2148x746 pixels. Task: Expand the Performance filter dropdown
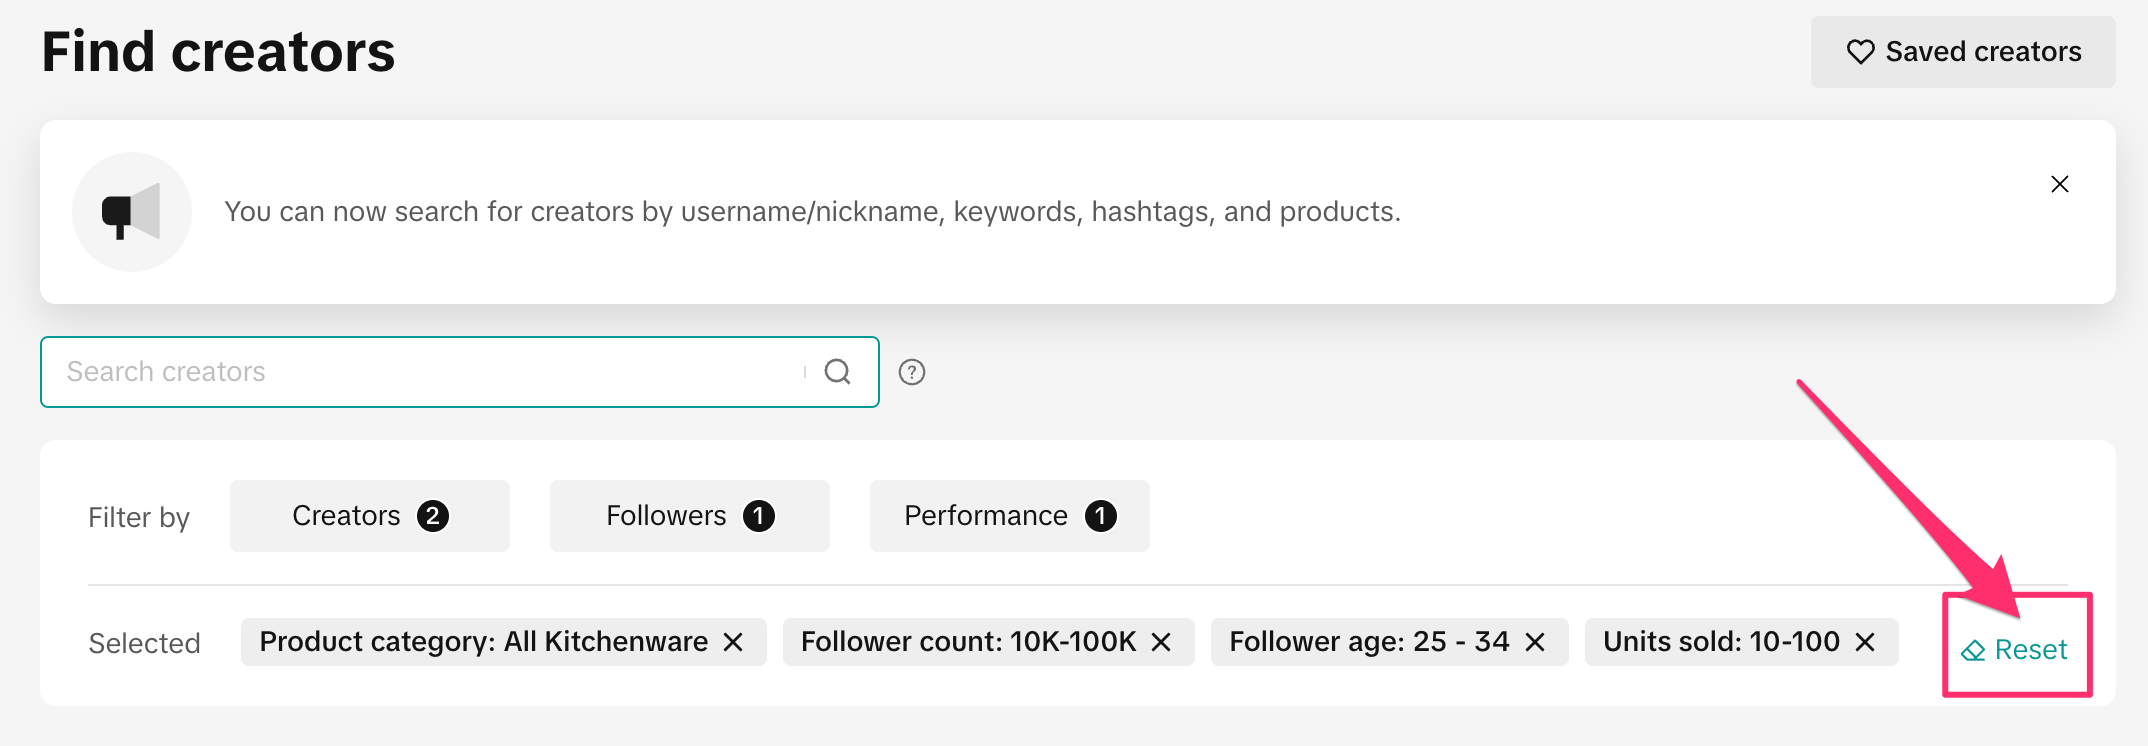tap(1009, 516)
